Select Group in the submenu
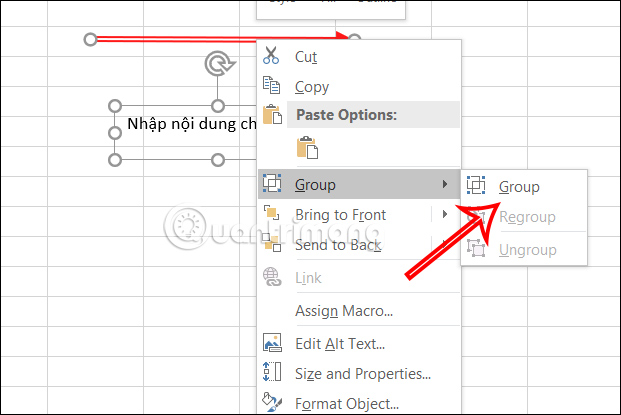 524,187
